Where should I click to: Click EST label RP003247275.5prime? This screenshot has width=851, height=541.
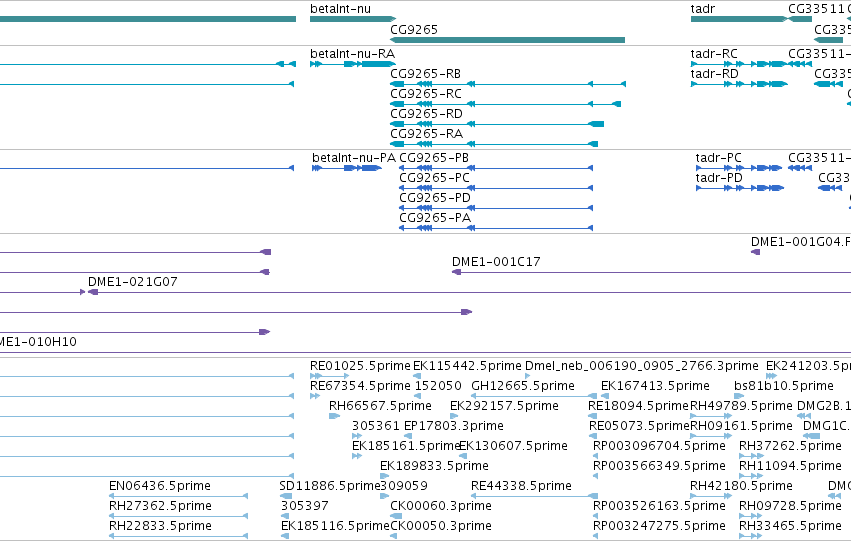coord(659,527)
